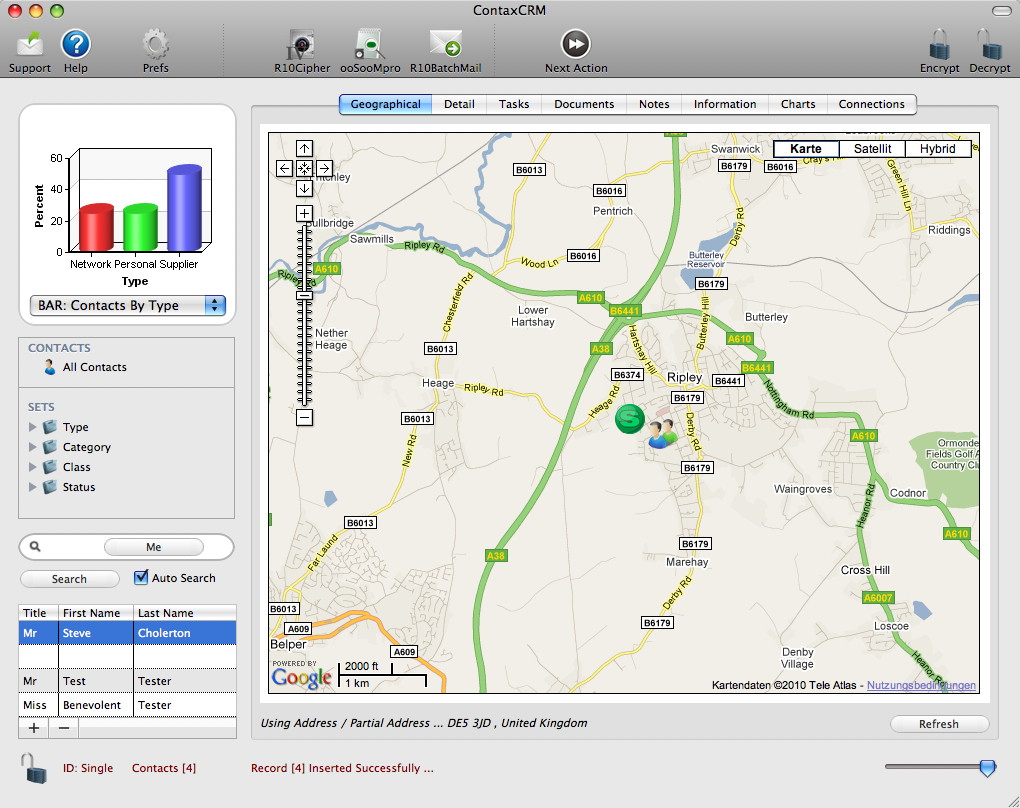Click the magnifier icon in search field

tap(35, 546)
